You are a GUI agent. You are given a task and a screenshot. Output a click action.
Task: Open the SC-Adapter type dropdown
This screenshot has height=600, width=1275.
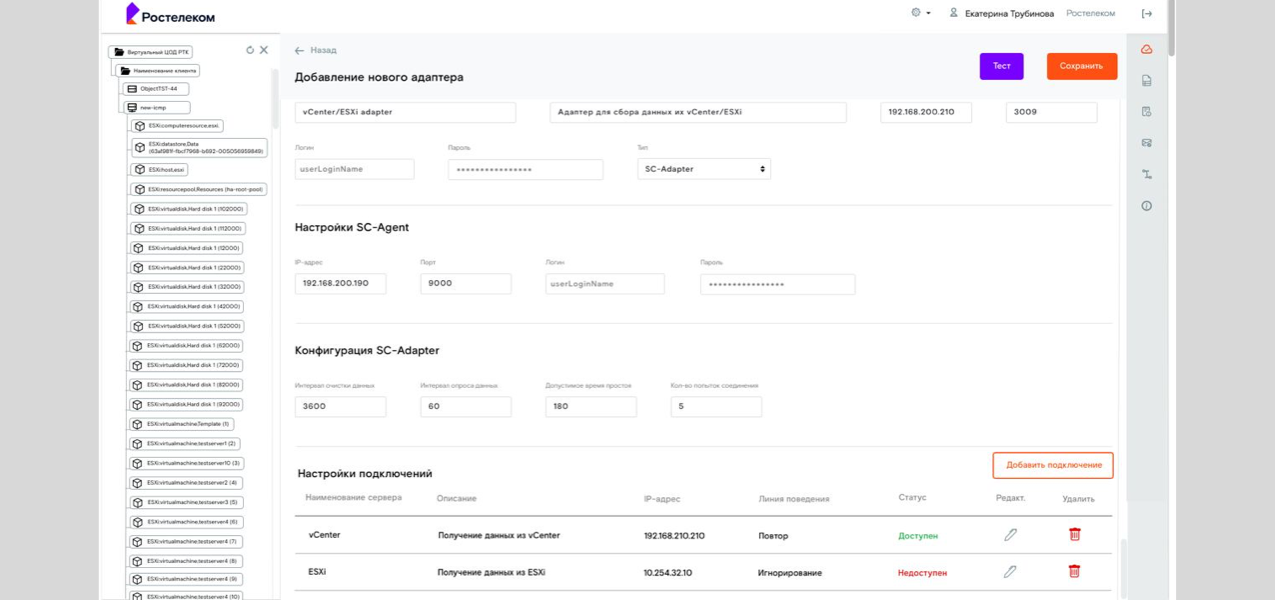(x=704, y=169)
